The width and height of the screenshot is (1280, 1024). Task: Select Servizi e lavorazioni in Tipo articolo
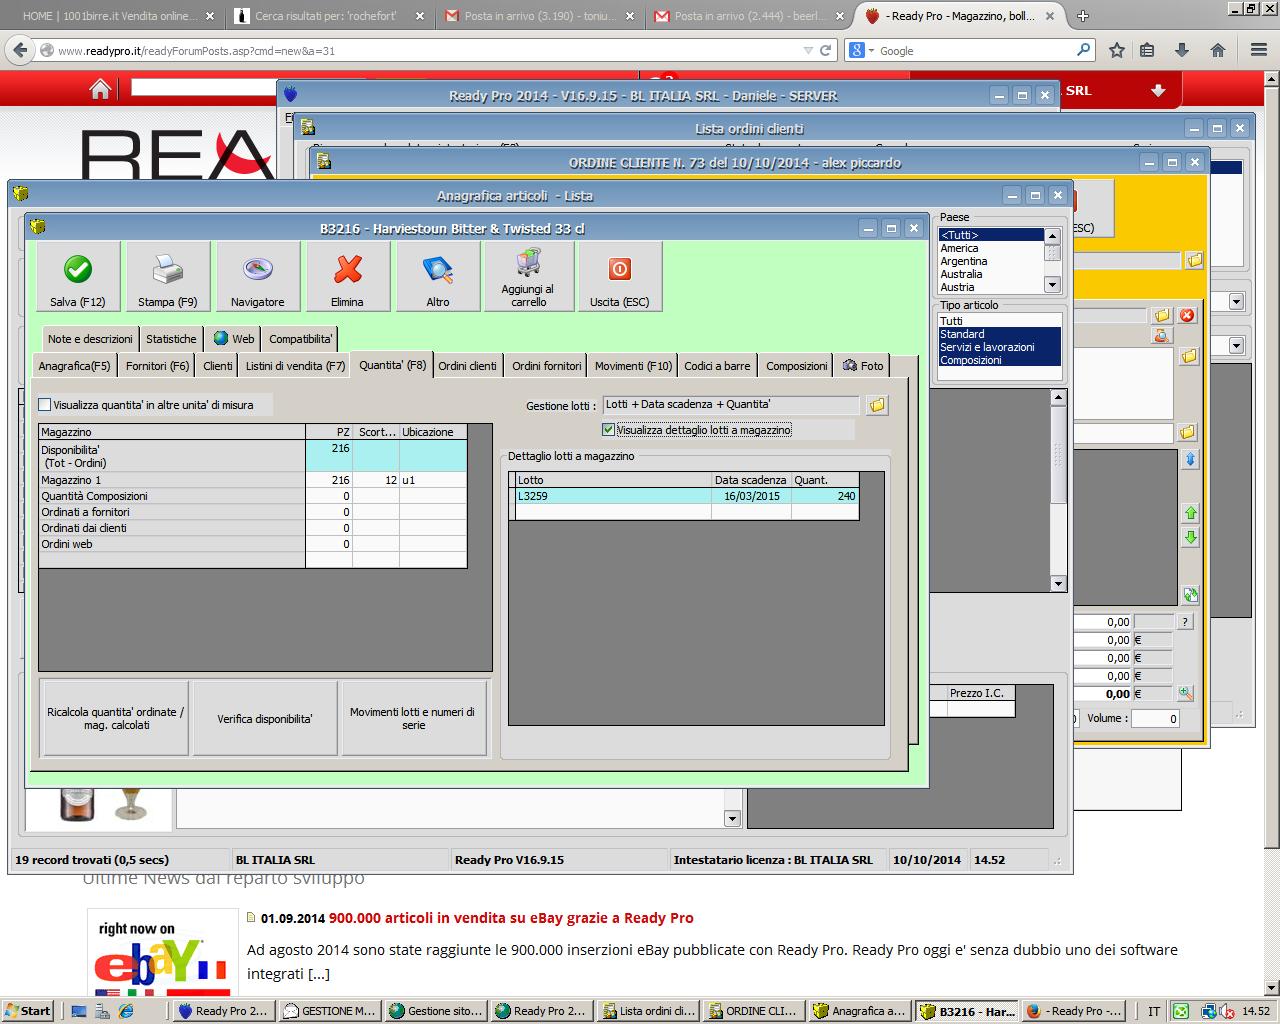(999, 347)
